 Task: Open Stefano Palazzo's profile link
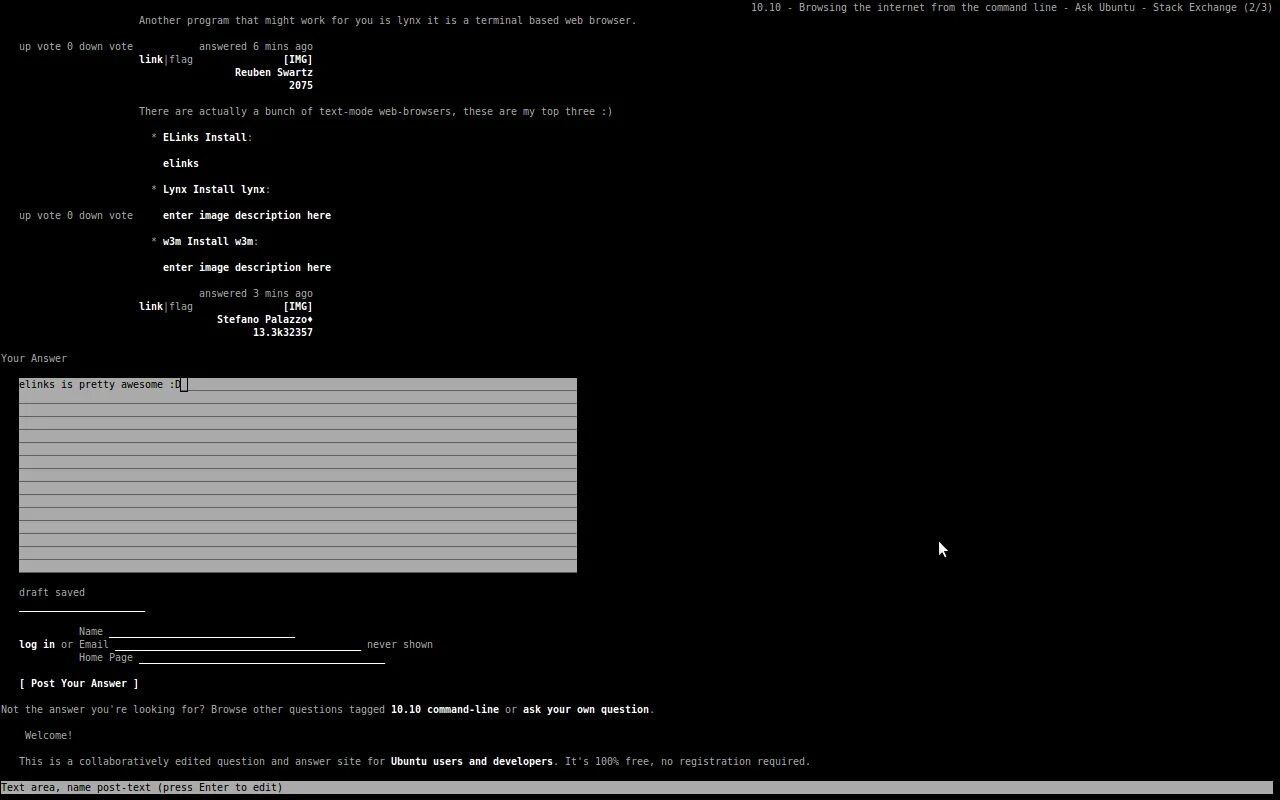pyautogui.click(x=265, y=319)
